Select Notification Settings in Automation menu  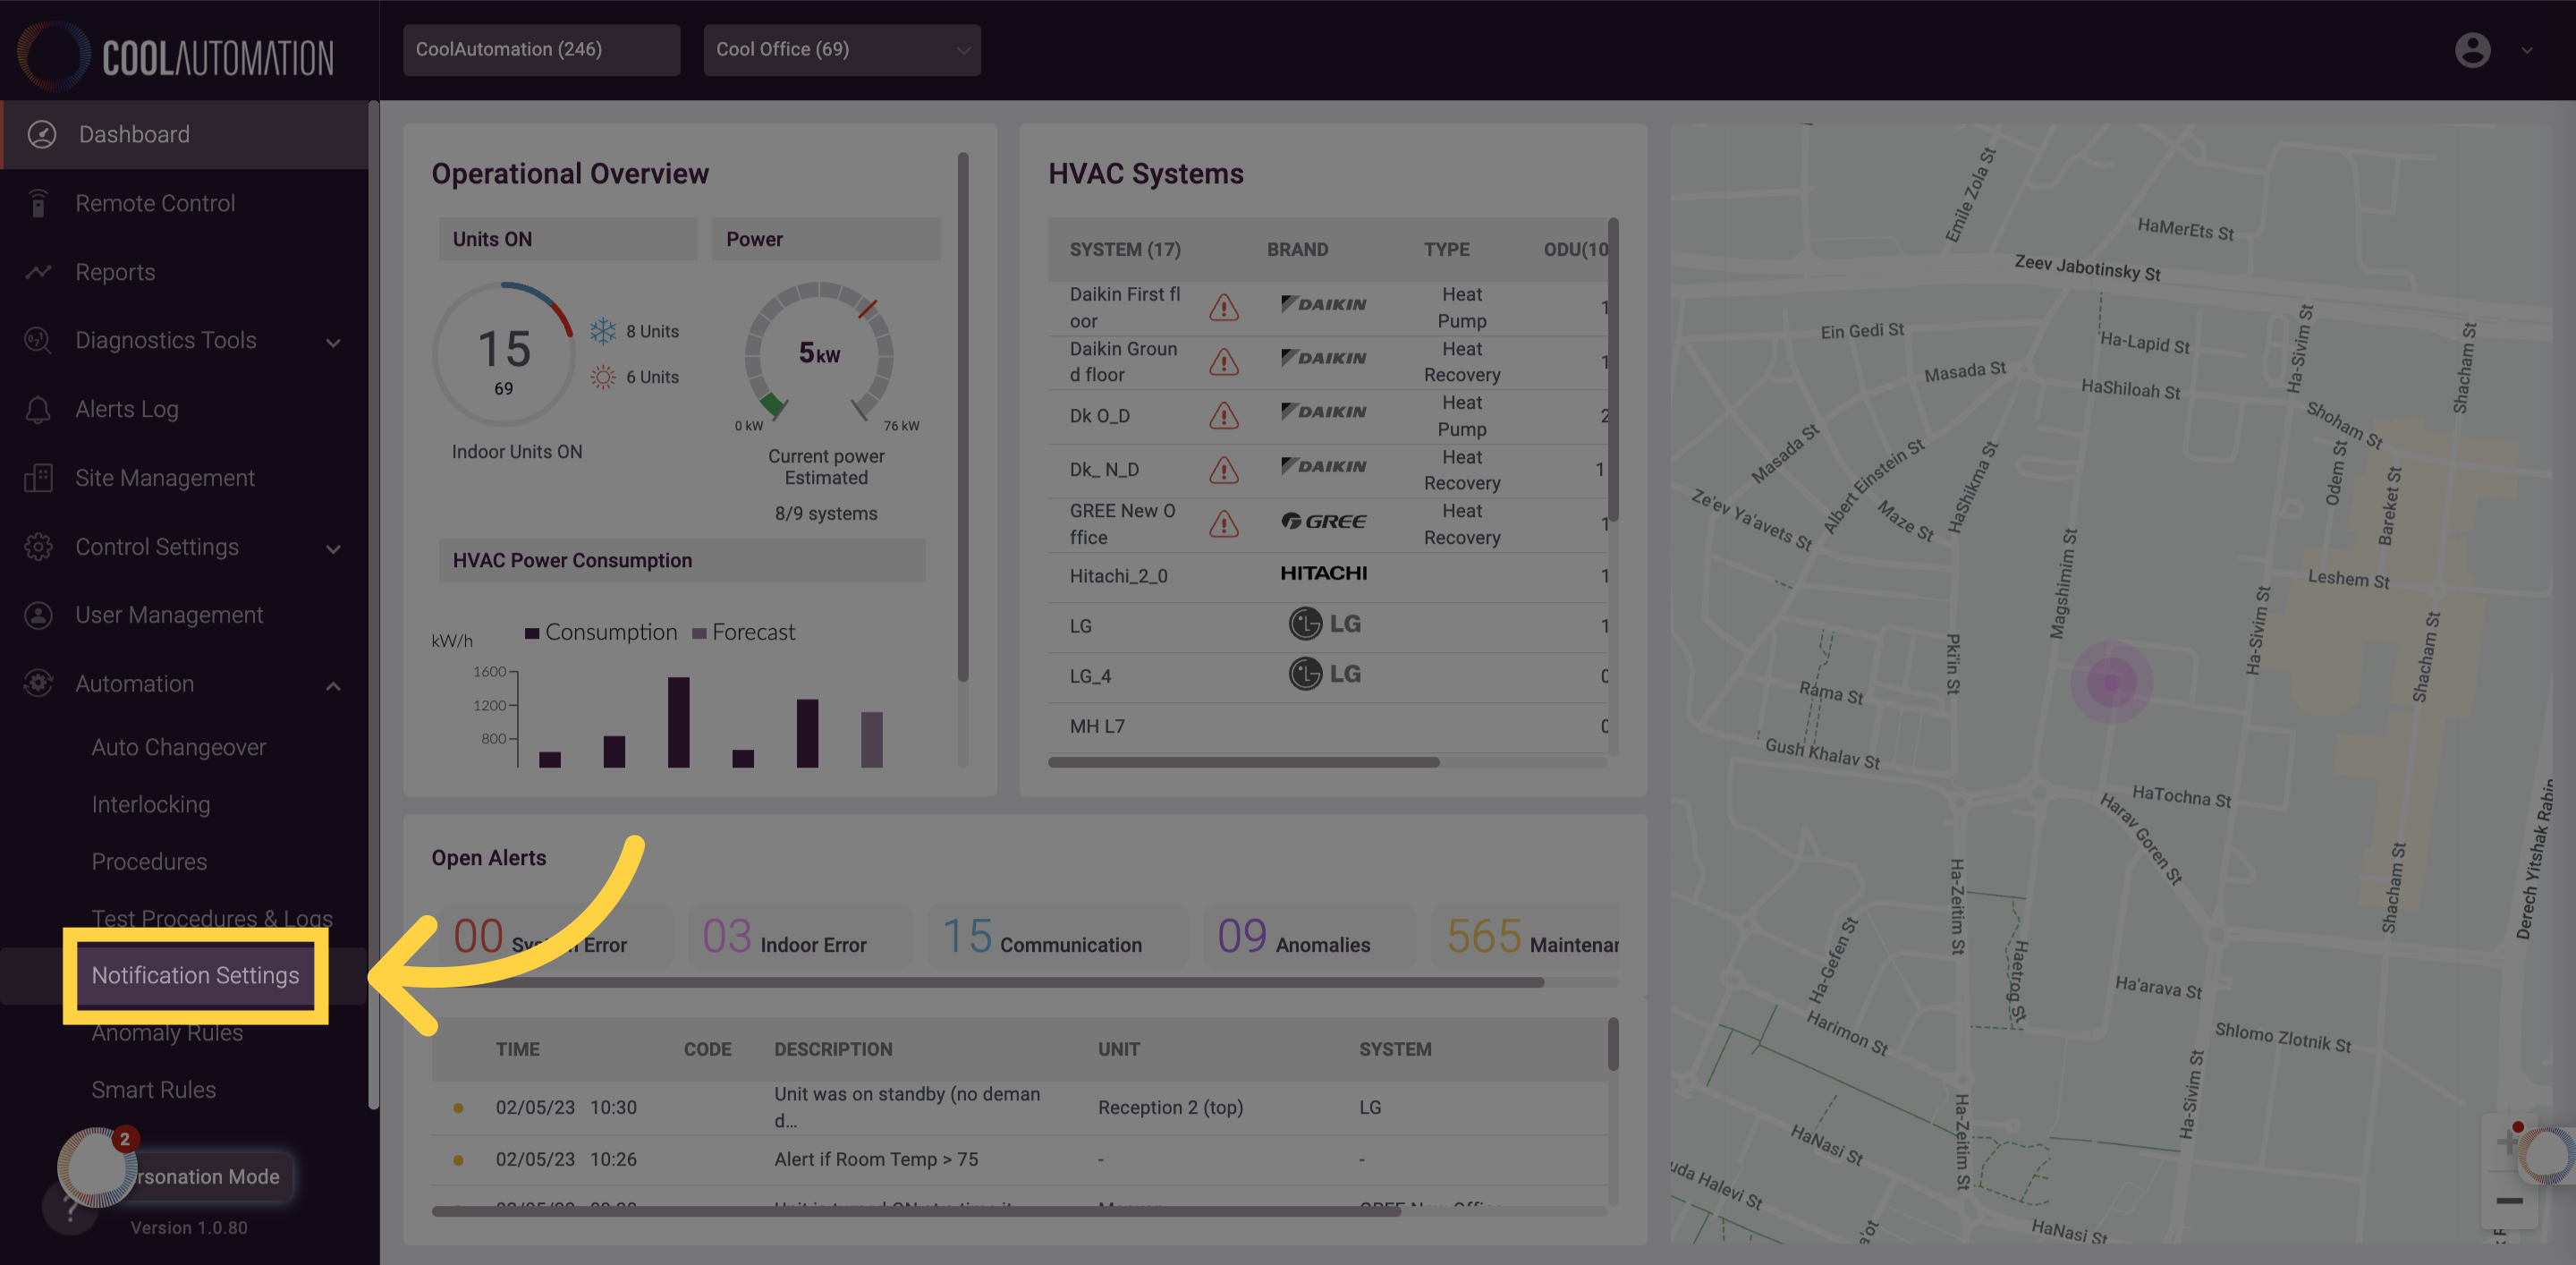pyautogui.click(x=195, y=975)
